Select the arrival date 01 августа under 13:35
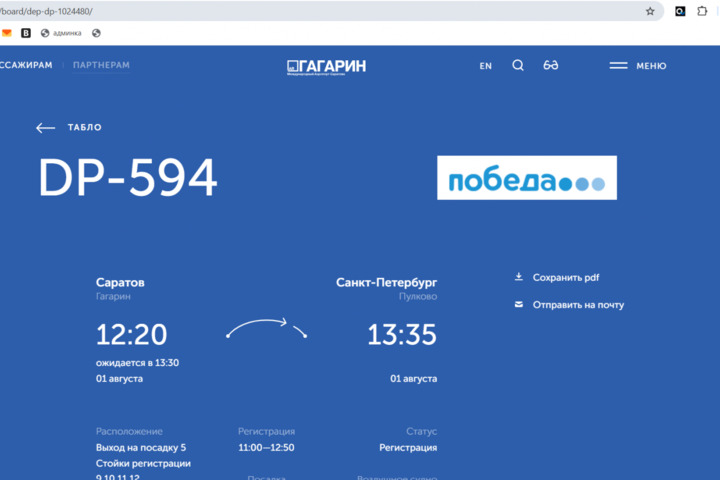720x480 pixels. [413, 378]
